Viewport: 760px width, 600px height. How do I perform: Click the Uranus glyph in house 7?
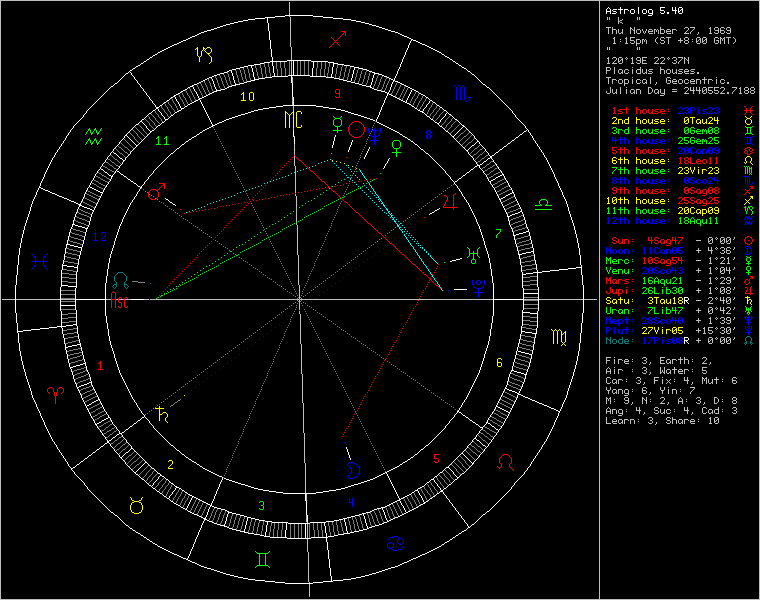pyautogui.click(x=471, y=257)
